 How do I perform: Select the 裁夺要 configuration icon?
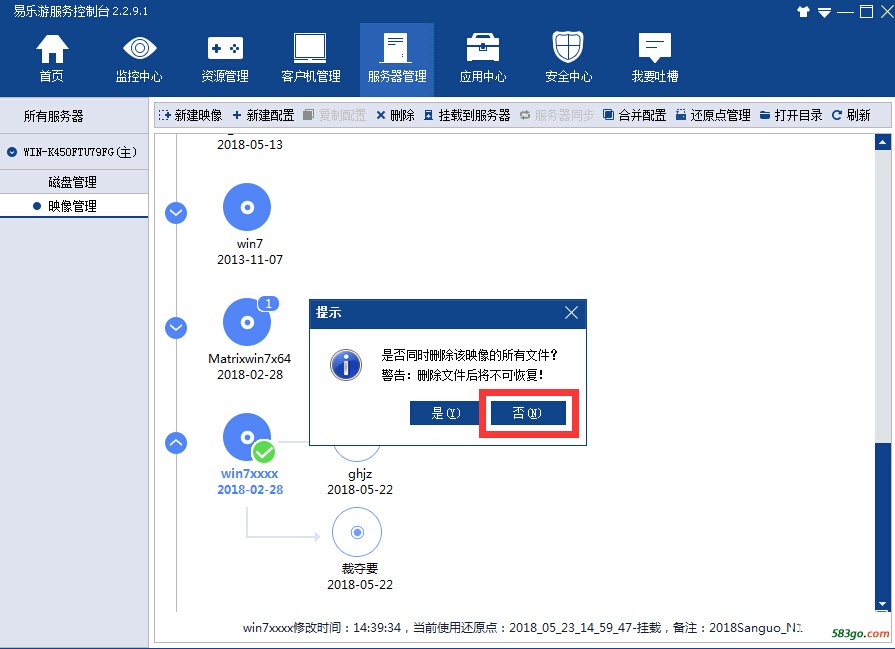(x=357, y=533)
